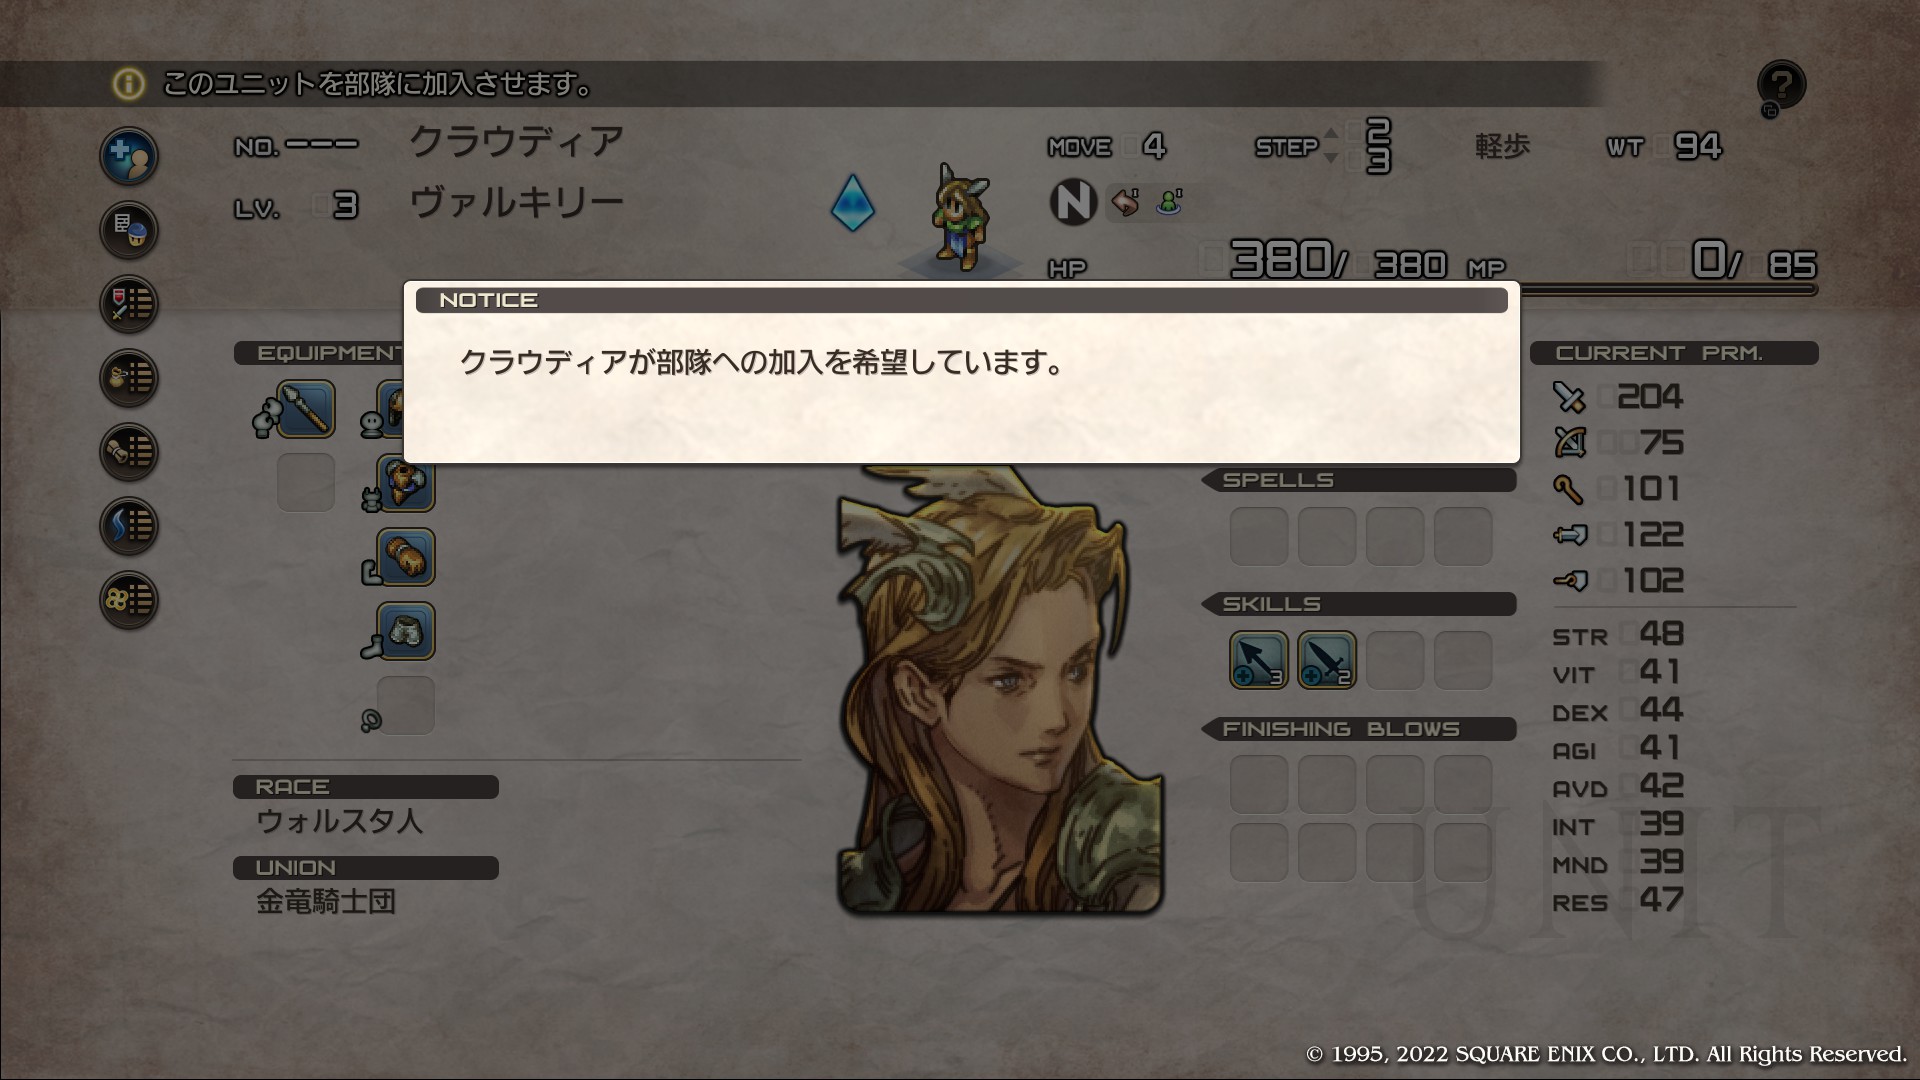Click the Valkyrie character portrait
This screenshot has width=1920, height=1080.
click(x=999, y=690)
